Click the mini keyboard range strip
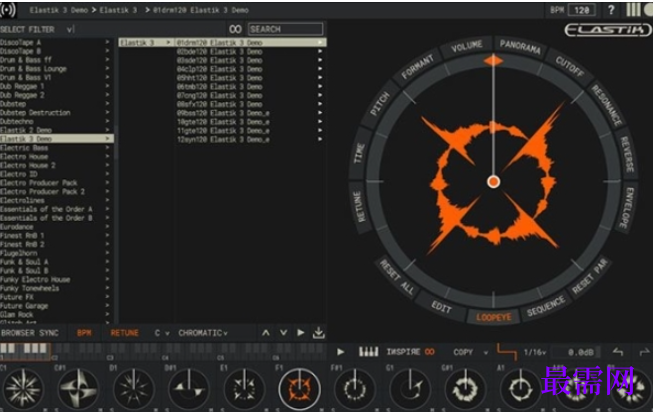The image size is (653, 412). 162,350
